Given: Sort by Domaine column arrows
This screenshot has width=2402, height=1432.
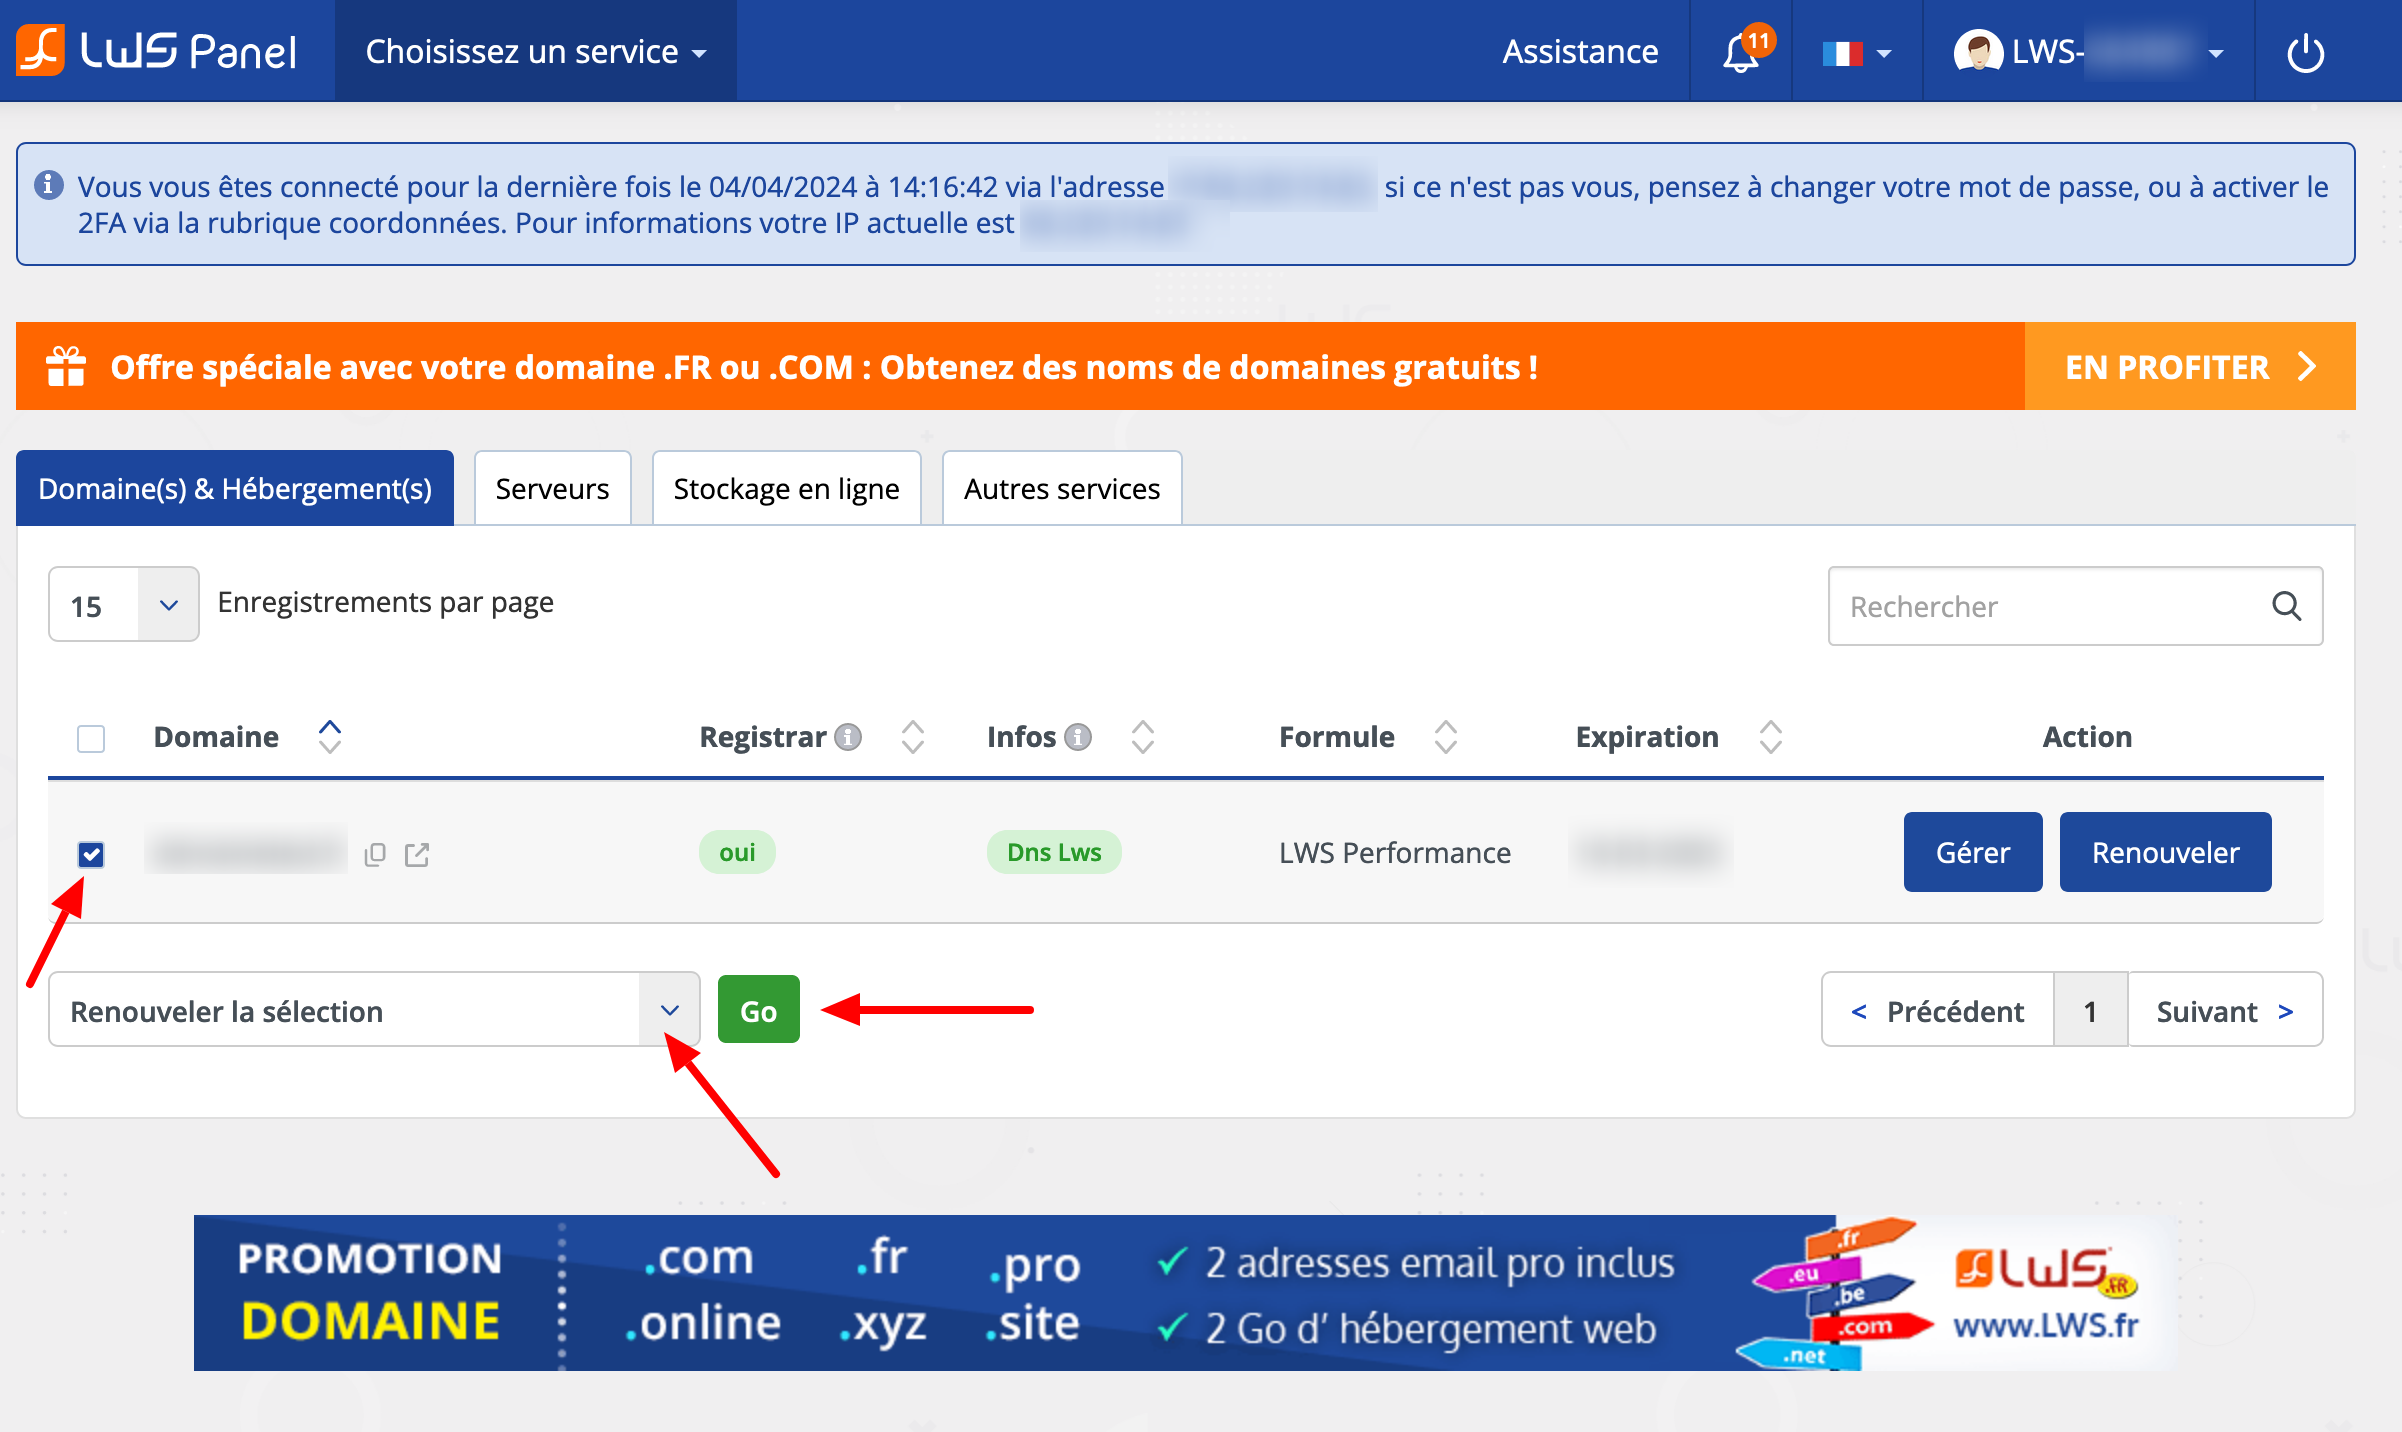Looking at the screenshot, I should [330, 737].
